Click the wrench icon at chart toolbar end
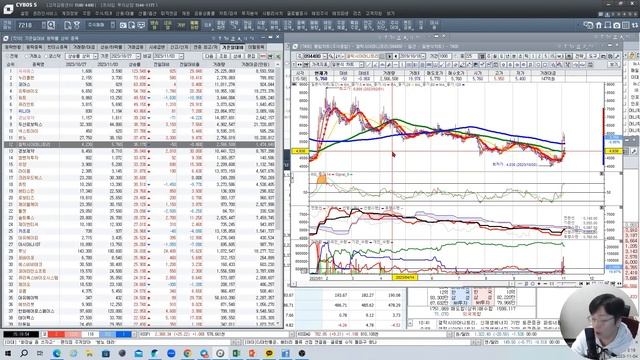This screenshot has height=360, width=640. 617,56
